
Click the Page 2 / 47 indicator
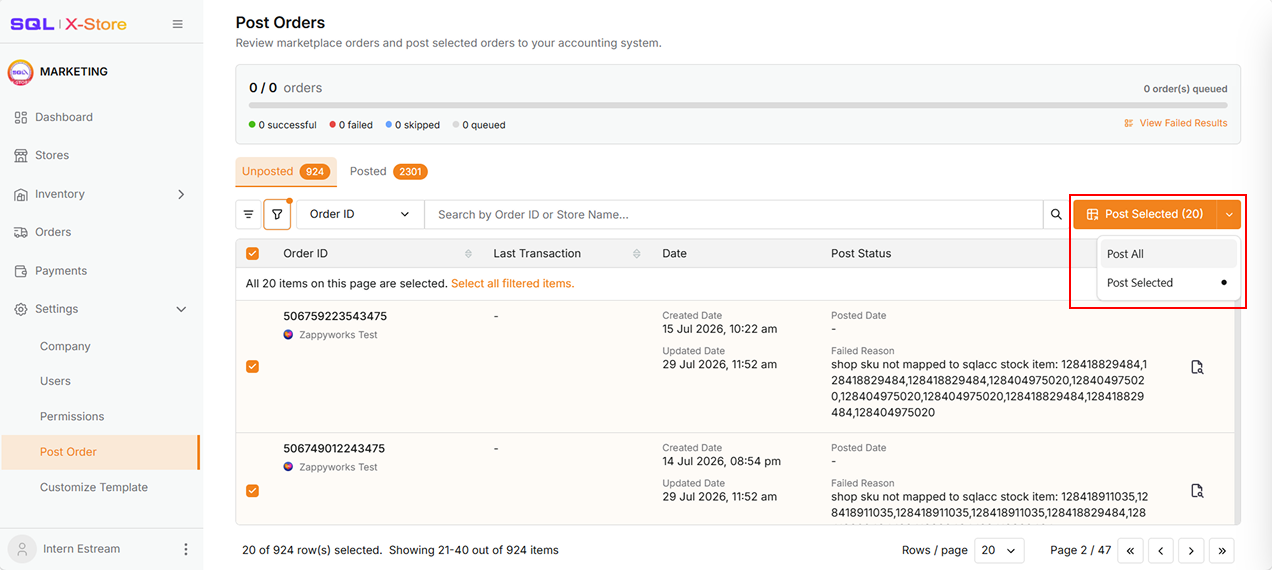pos(1081,550)
